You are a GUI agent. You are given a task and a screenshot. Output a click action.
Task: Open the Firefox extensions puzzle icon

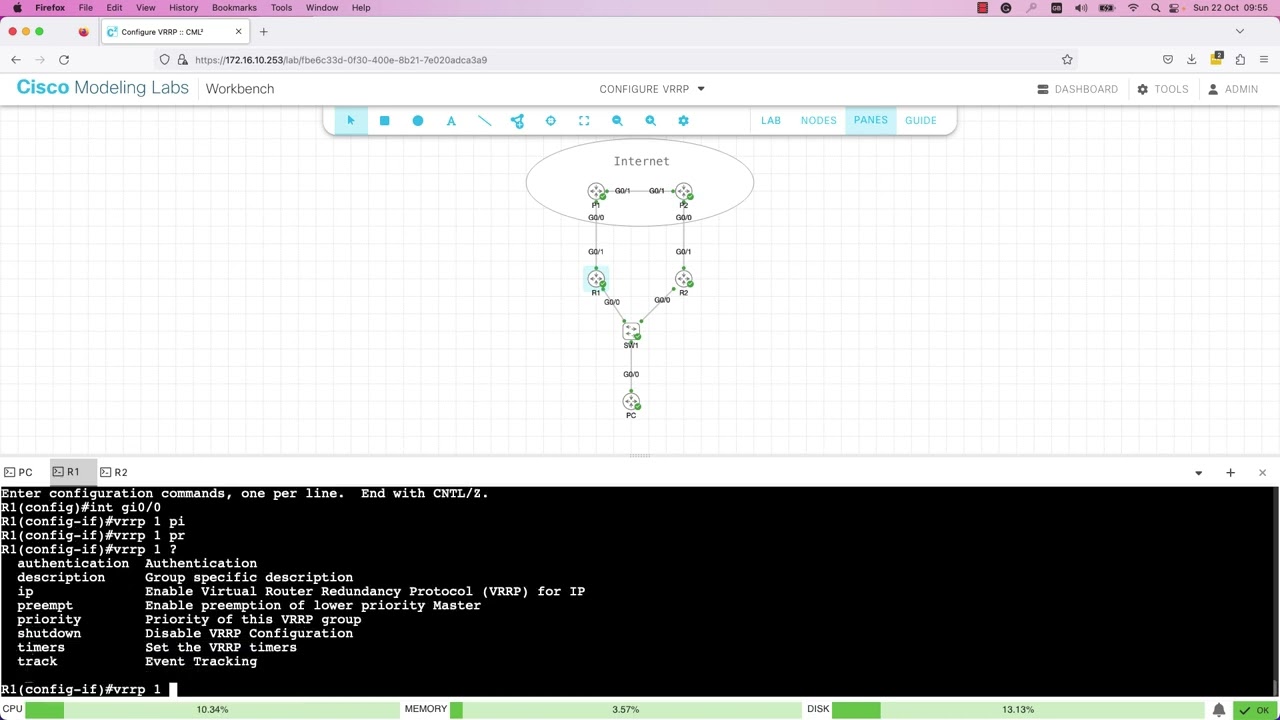(1240, 60)
